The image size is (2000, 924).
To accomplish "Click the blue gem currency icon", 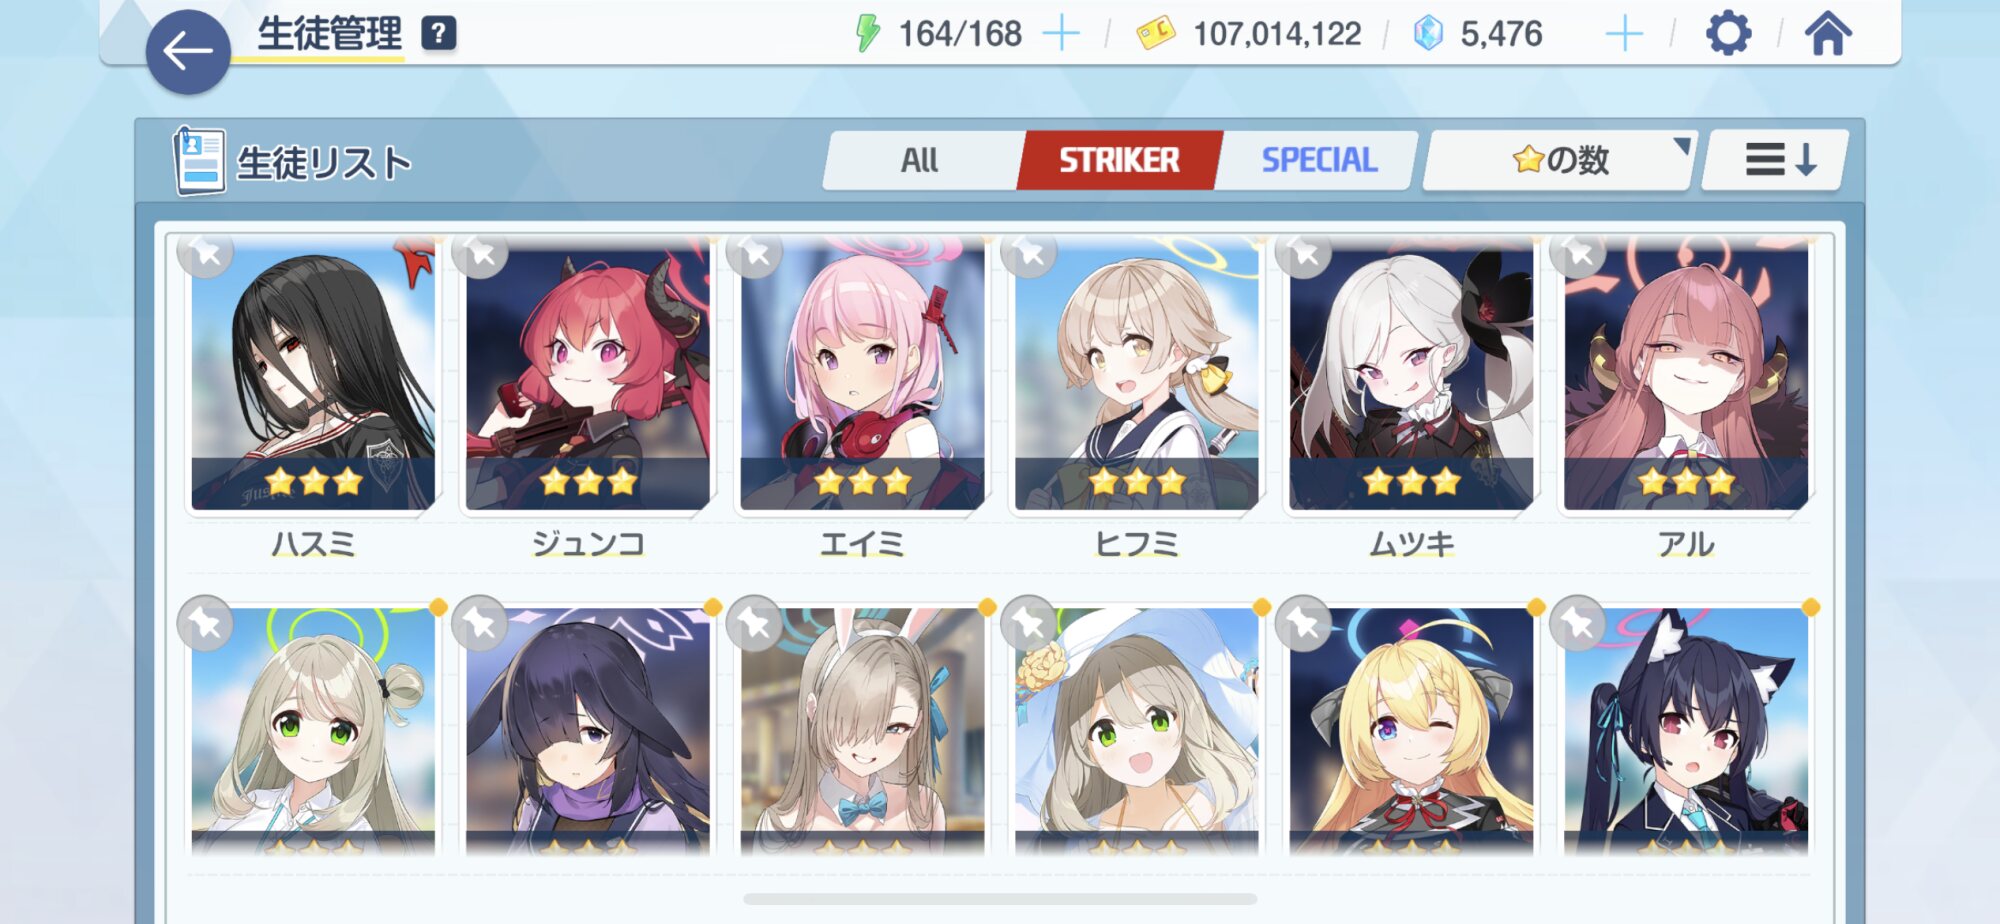I will tap(1428, 33).
